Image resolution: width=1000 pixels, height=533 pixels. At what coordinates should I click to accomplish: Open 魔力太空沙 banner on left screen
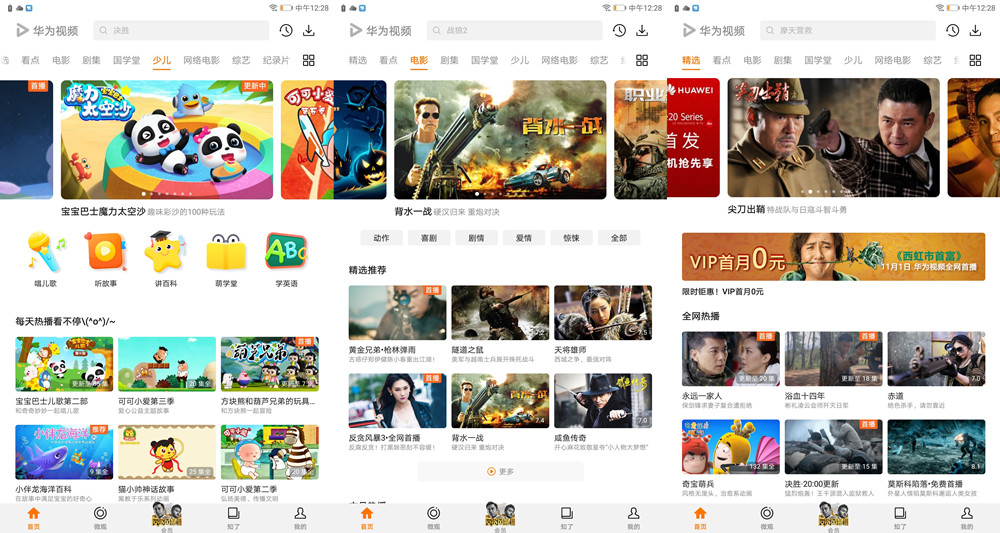click(x=167, y=140)
